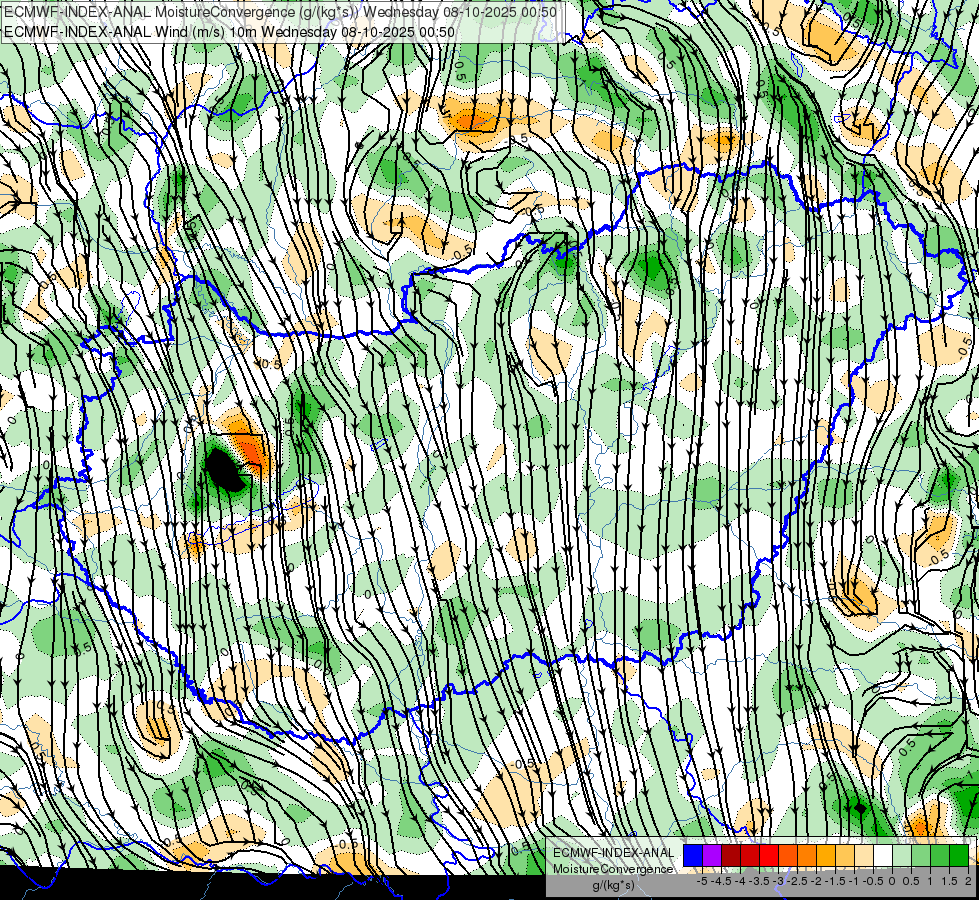This screenshot has width=979, height=900.
Task: Click the legend tick label 2
Action: 968,881
